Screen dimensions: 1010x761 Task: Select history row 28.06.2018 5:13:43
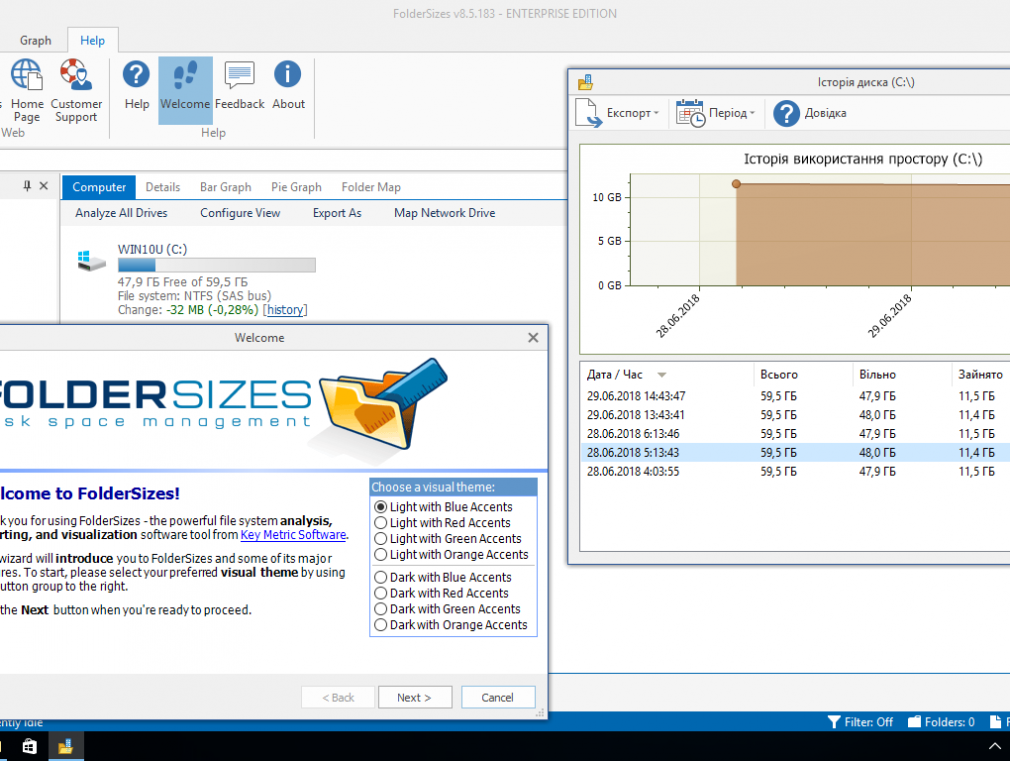[x=795, y=452]
